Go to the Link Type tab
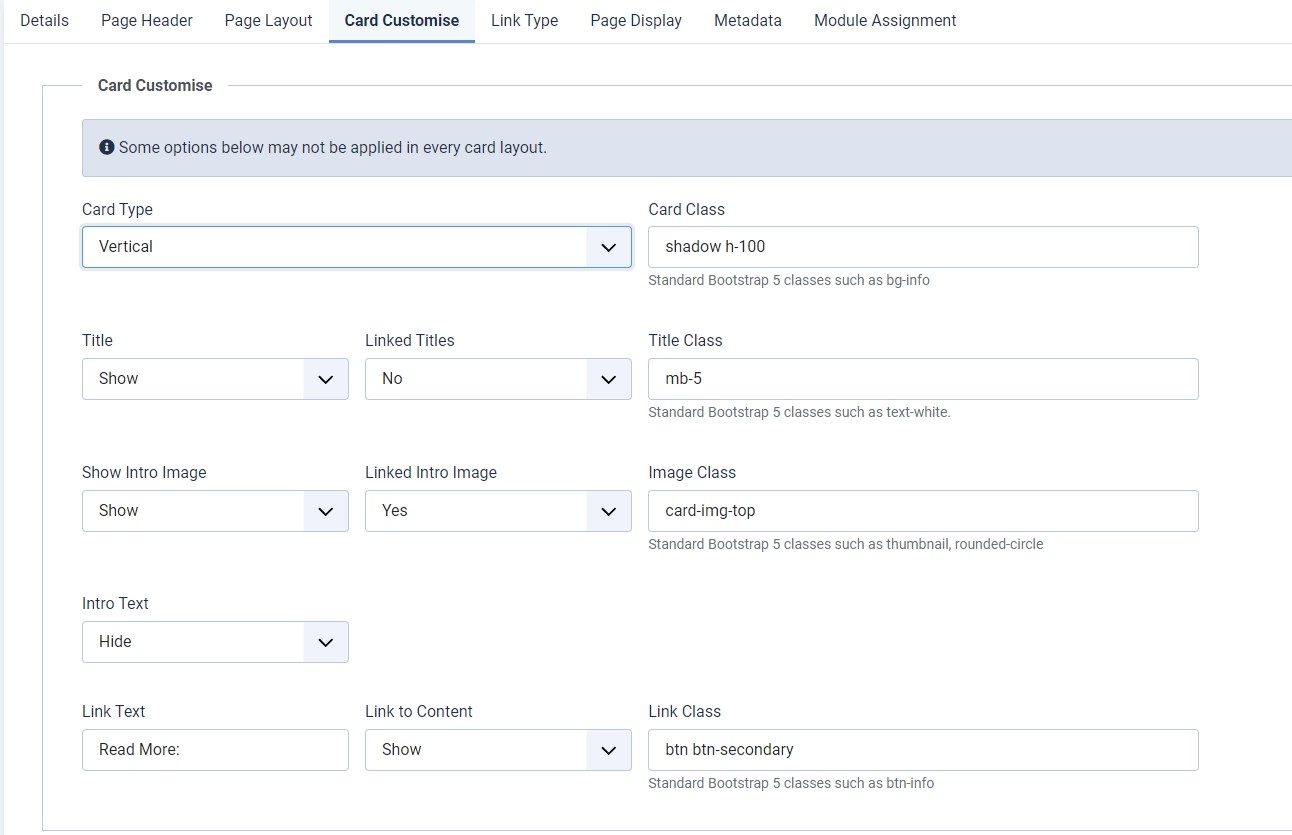Image resolution: width=1292 pixels, height=835 pixels. coord(525,20)
